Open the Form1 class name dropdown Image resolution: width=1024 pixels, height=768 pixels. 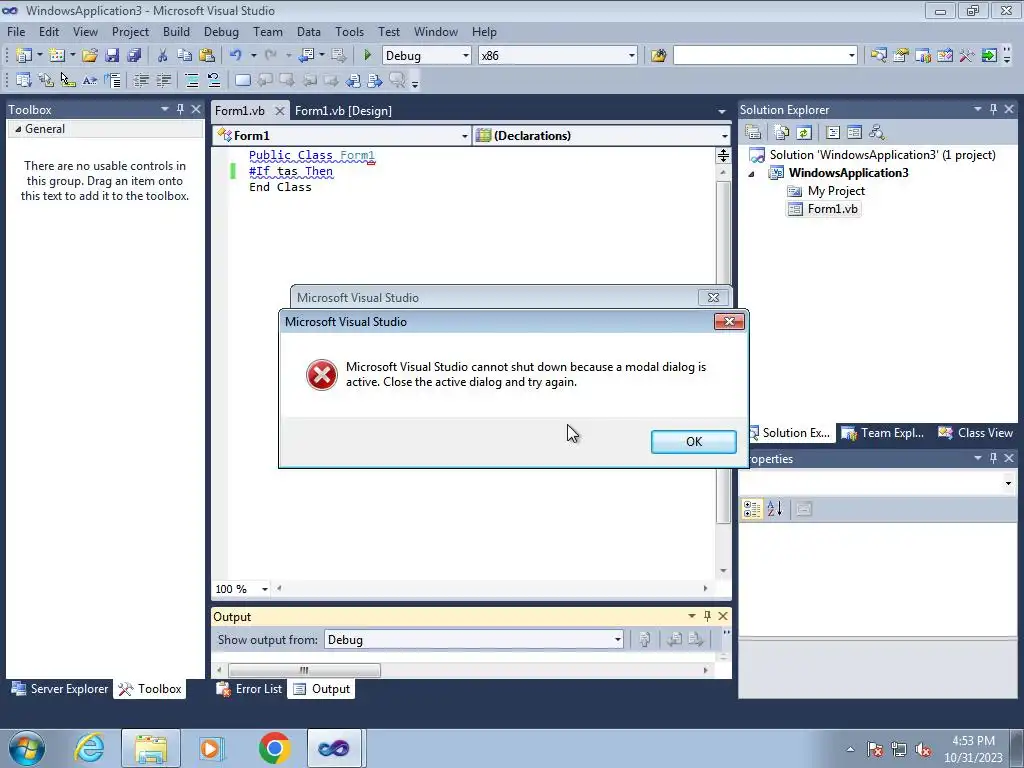point(464,136)
